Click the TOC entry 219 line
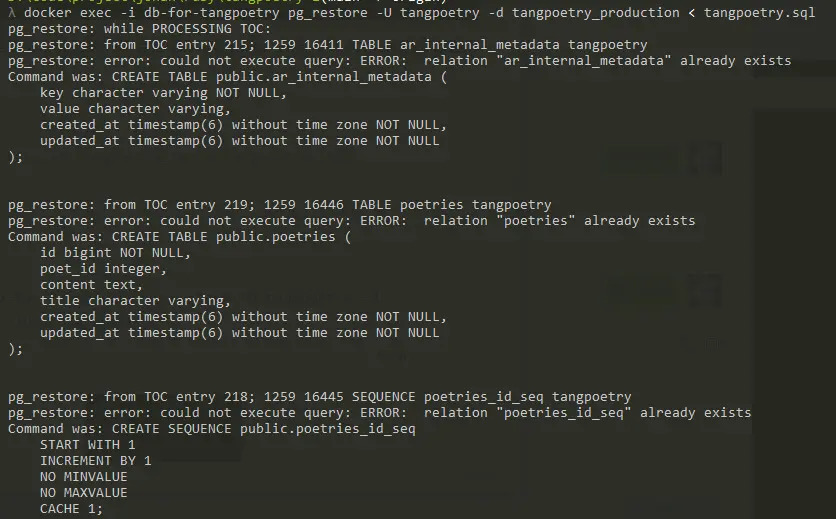This screenshot has height=519, width=836. pos(279,205)
